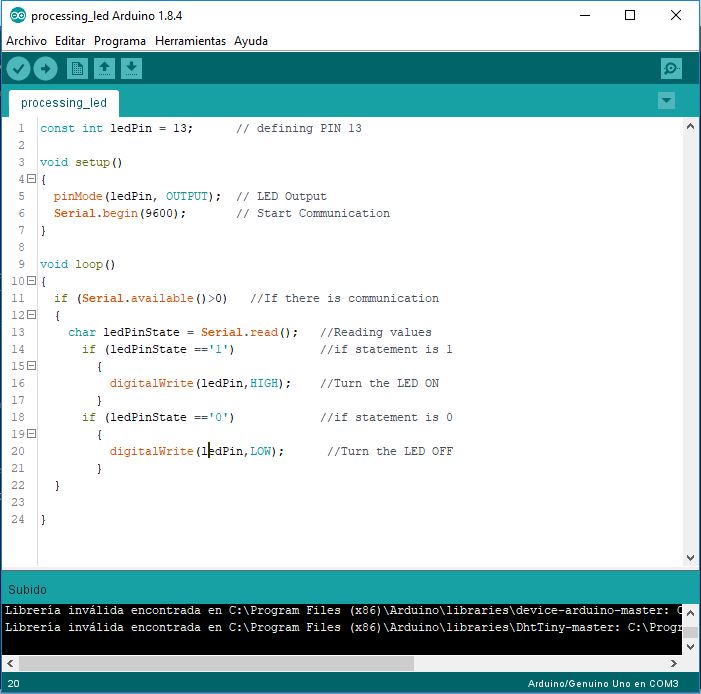701x694 pixels.
Task: Click console scrollbar down arrow
Action: pyautogui.click(x=690, y=647)
